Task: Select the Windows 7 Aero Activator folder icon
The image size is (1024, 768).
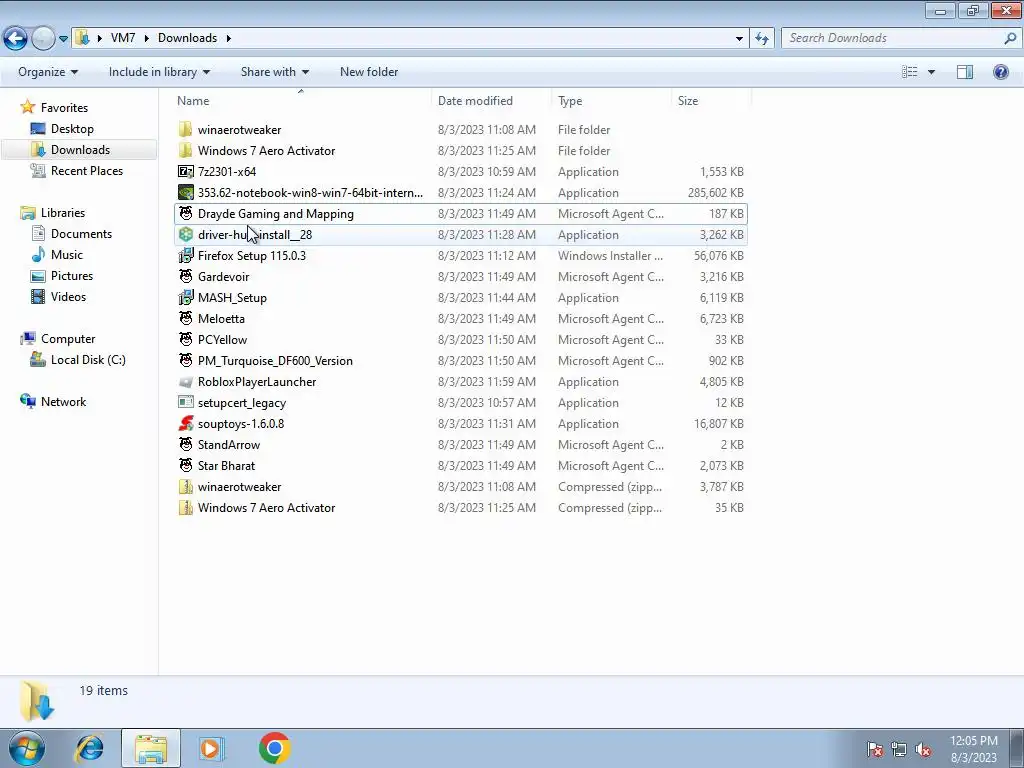Action: (x=185, y=150)
